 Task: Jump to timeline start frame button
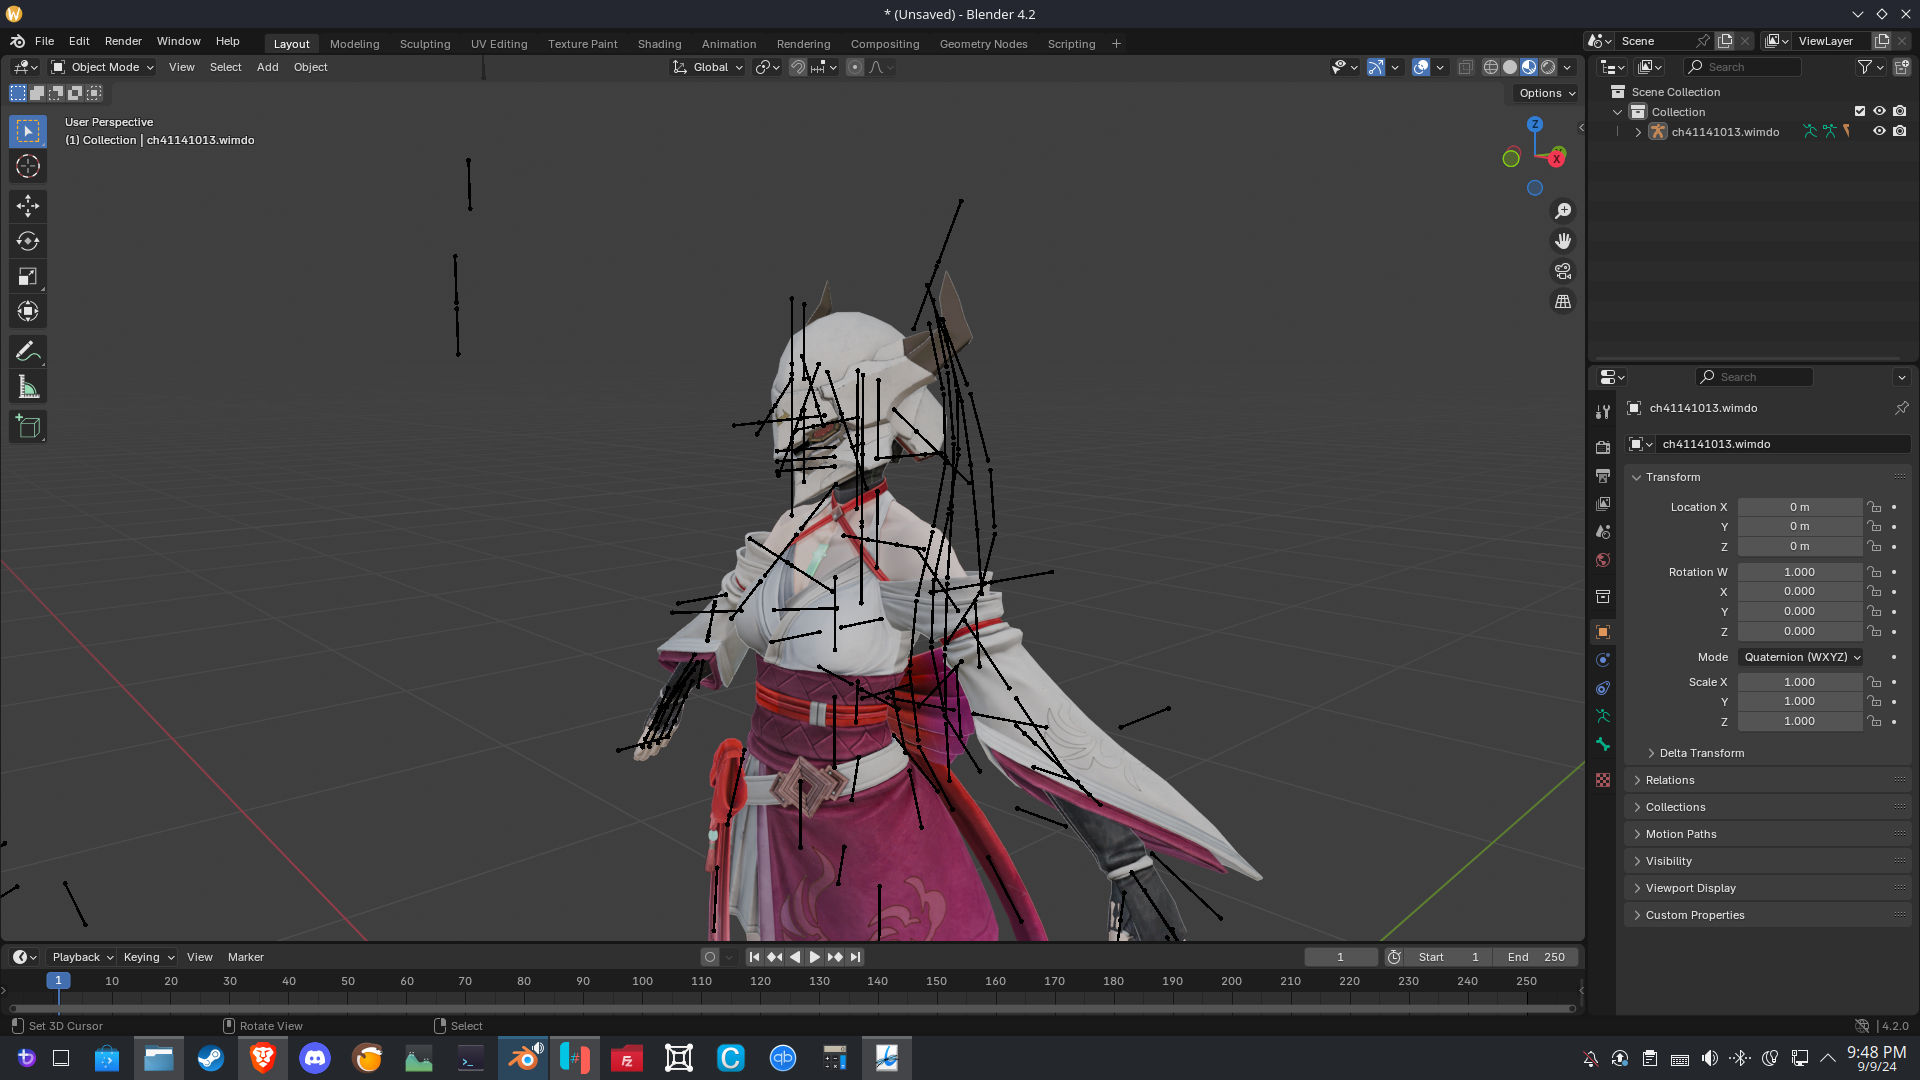tap(754, 957)
